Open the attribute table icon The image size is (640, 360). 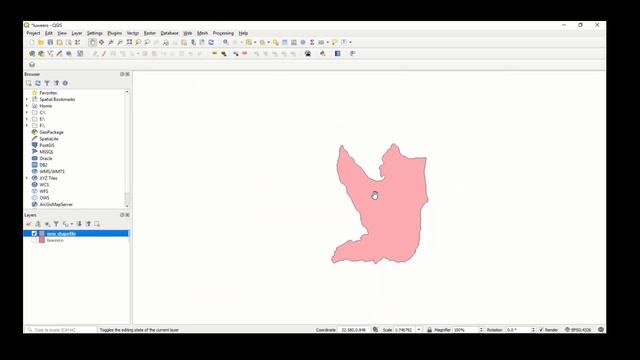coord(284,42)
